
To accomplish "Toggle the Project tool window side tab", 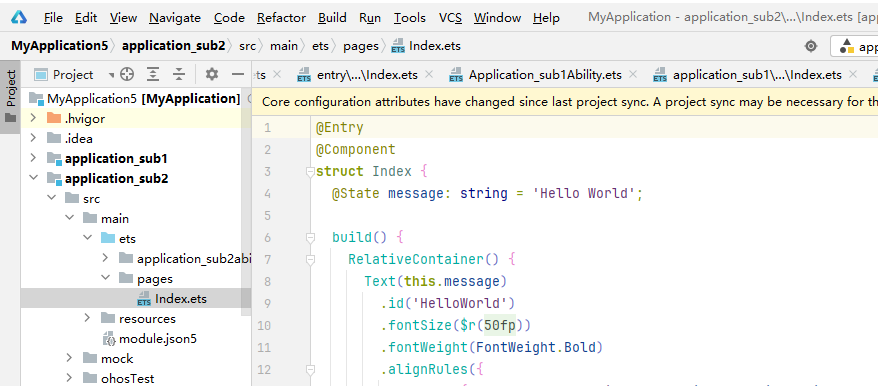I will 11,97.
